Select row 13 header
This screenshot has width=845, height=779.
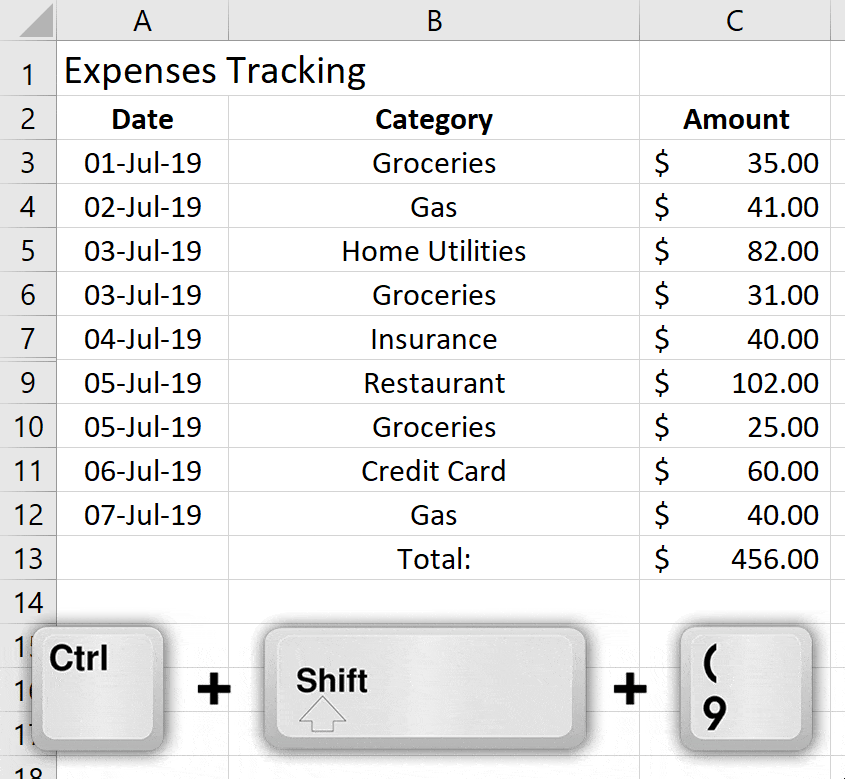(x=28, y=559)
